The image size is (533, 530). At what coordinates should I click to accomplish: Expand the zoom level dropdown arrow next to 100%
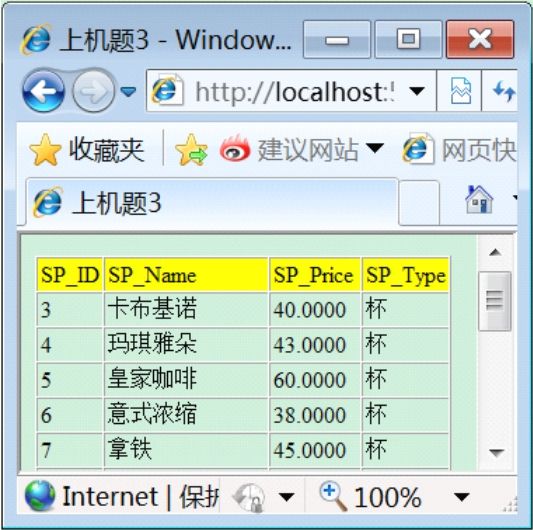[462, 497]
